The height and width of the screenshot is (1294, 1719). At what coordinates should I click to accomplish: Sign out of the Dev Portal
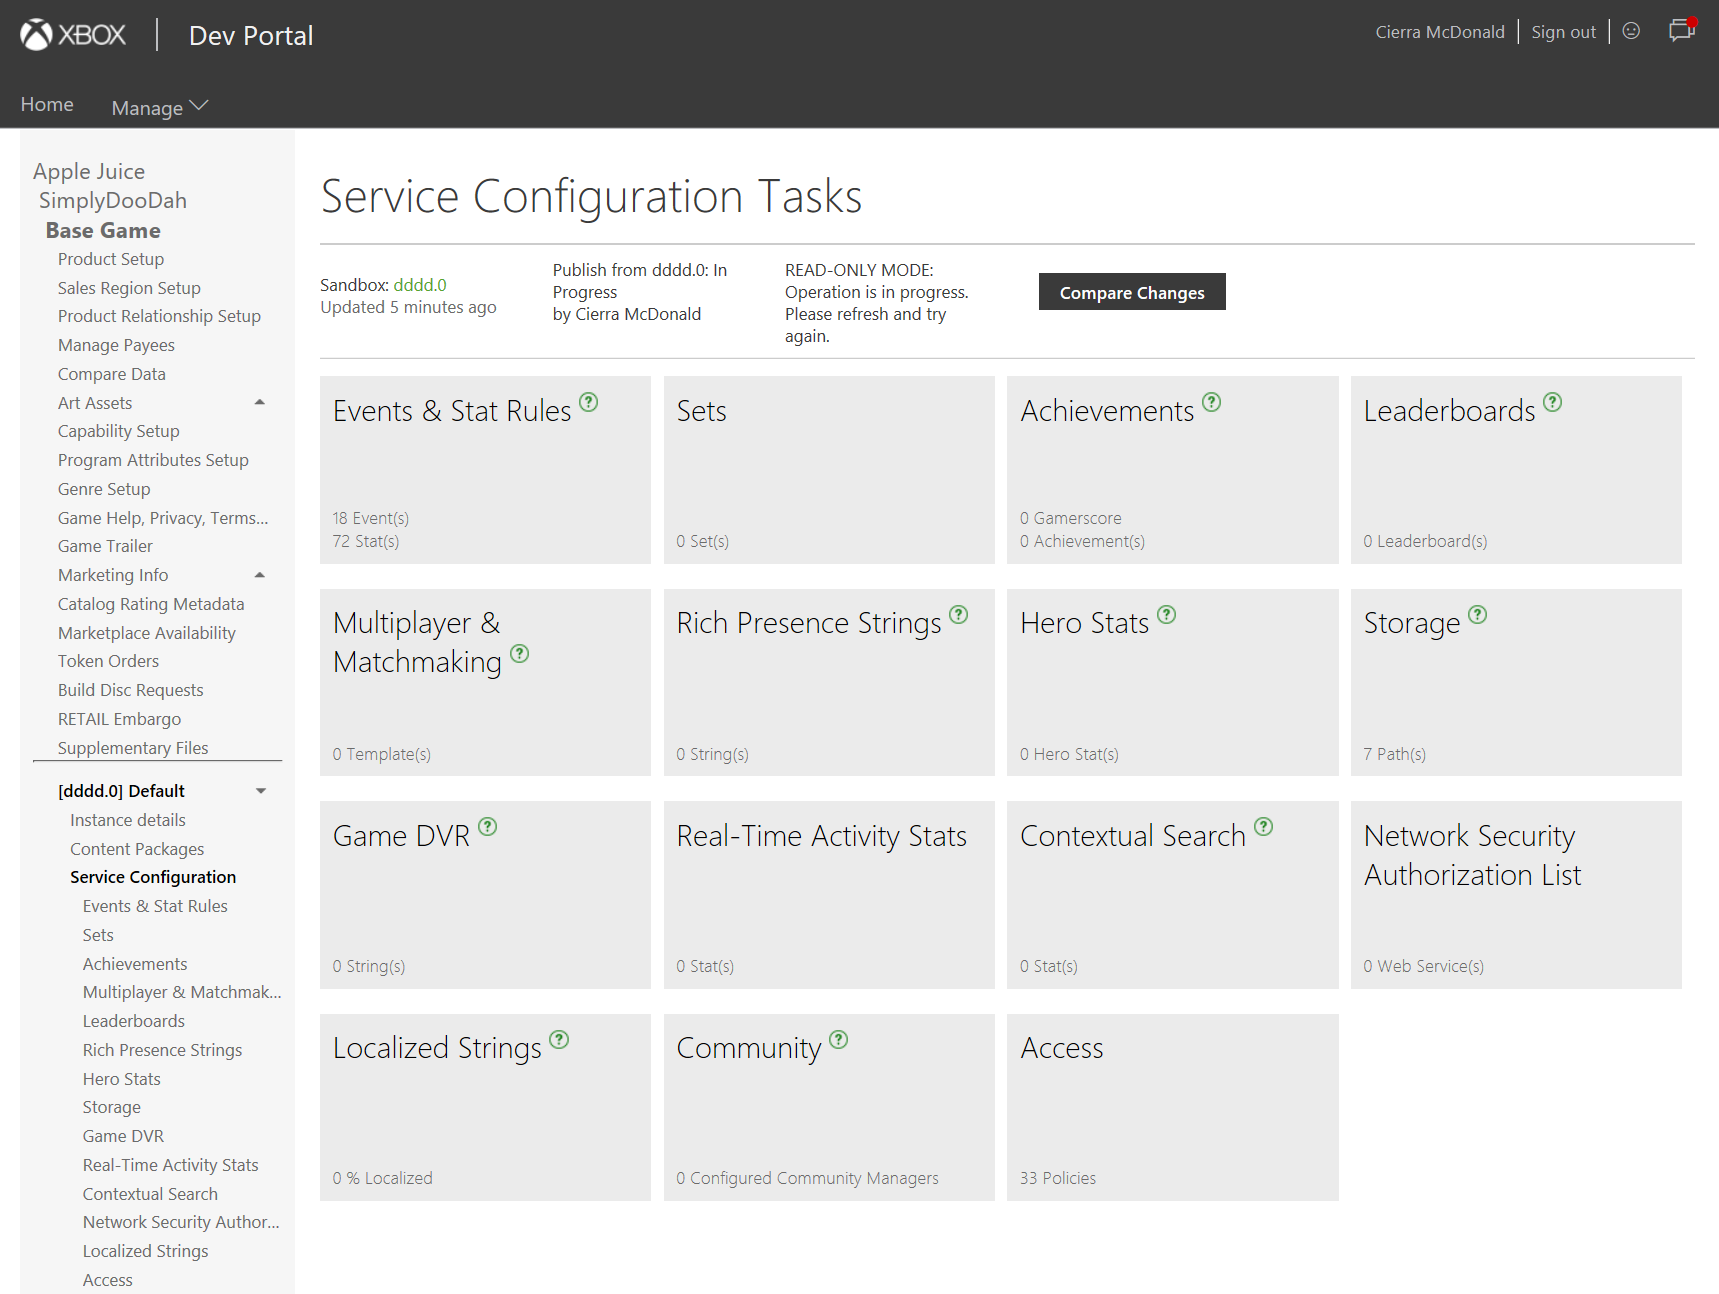tap(1563, 32)
